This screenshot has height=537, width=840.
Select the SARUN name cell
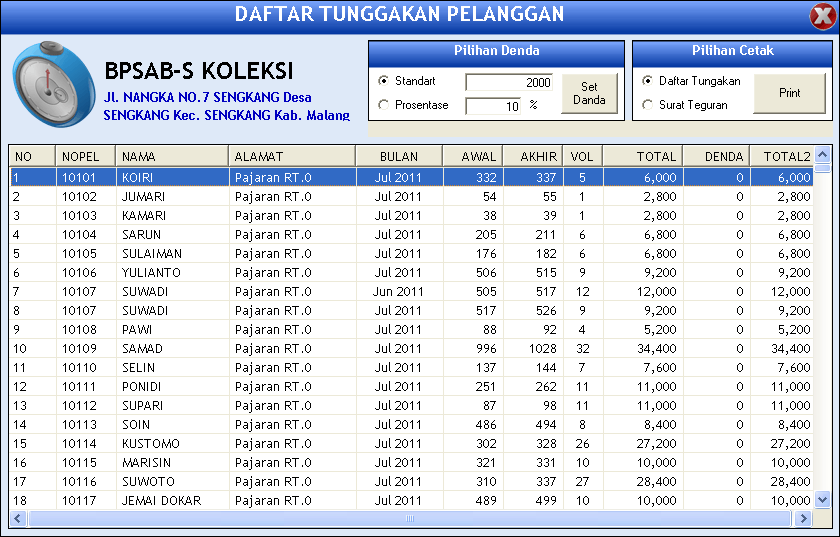[x=172, y=235]
